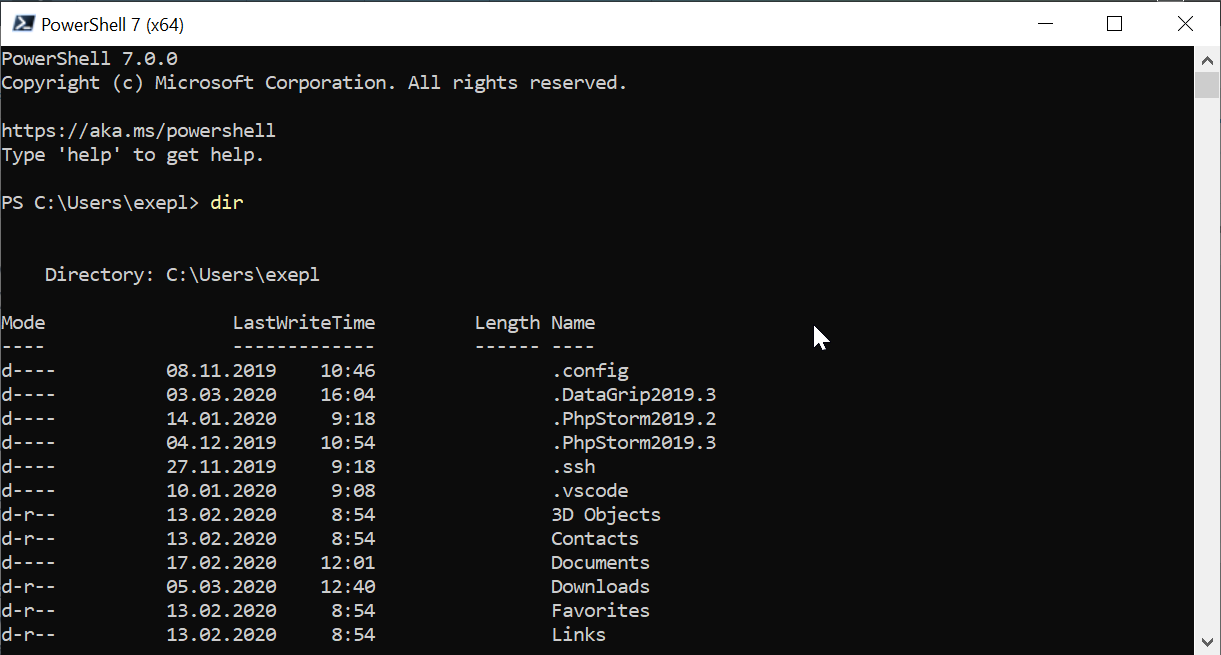Minimize the PowerShell 7 window
The image size is (1221, 655).
click(1045, 23)
